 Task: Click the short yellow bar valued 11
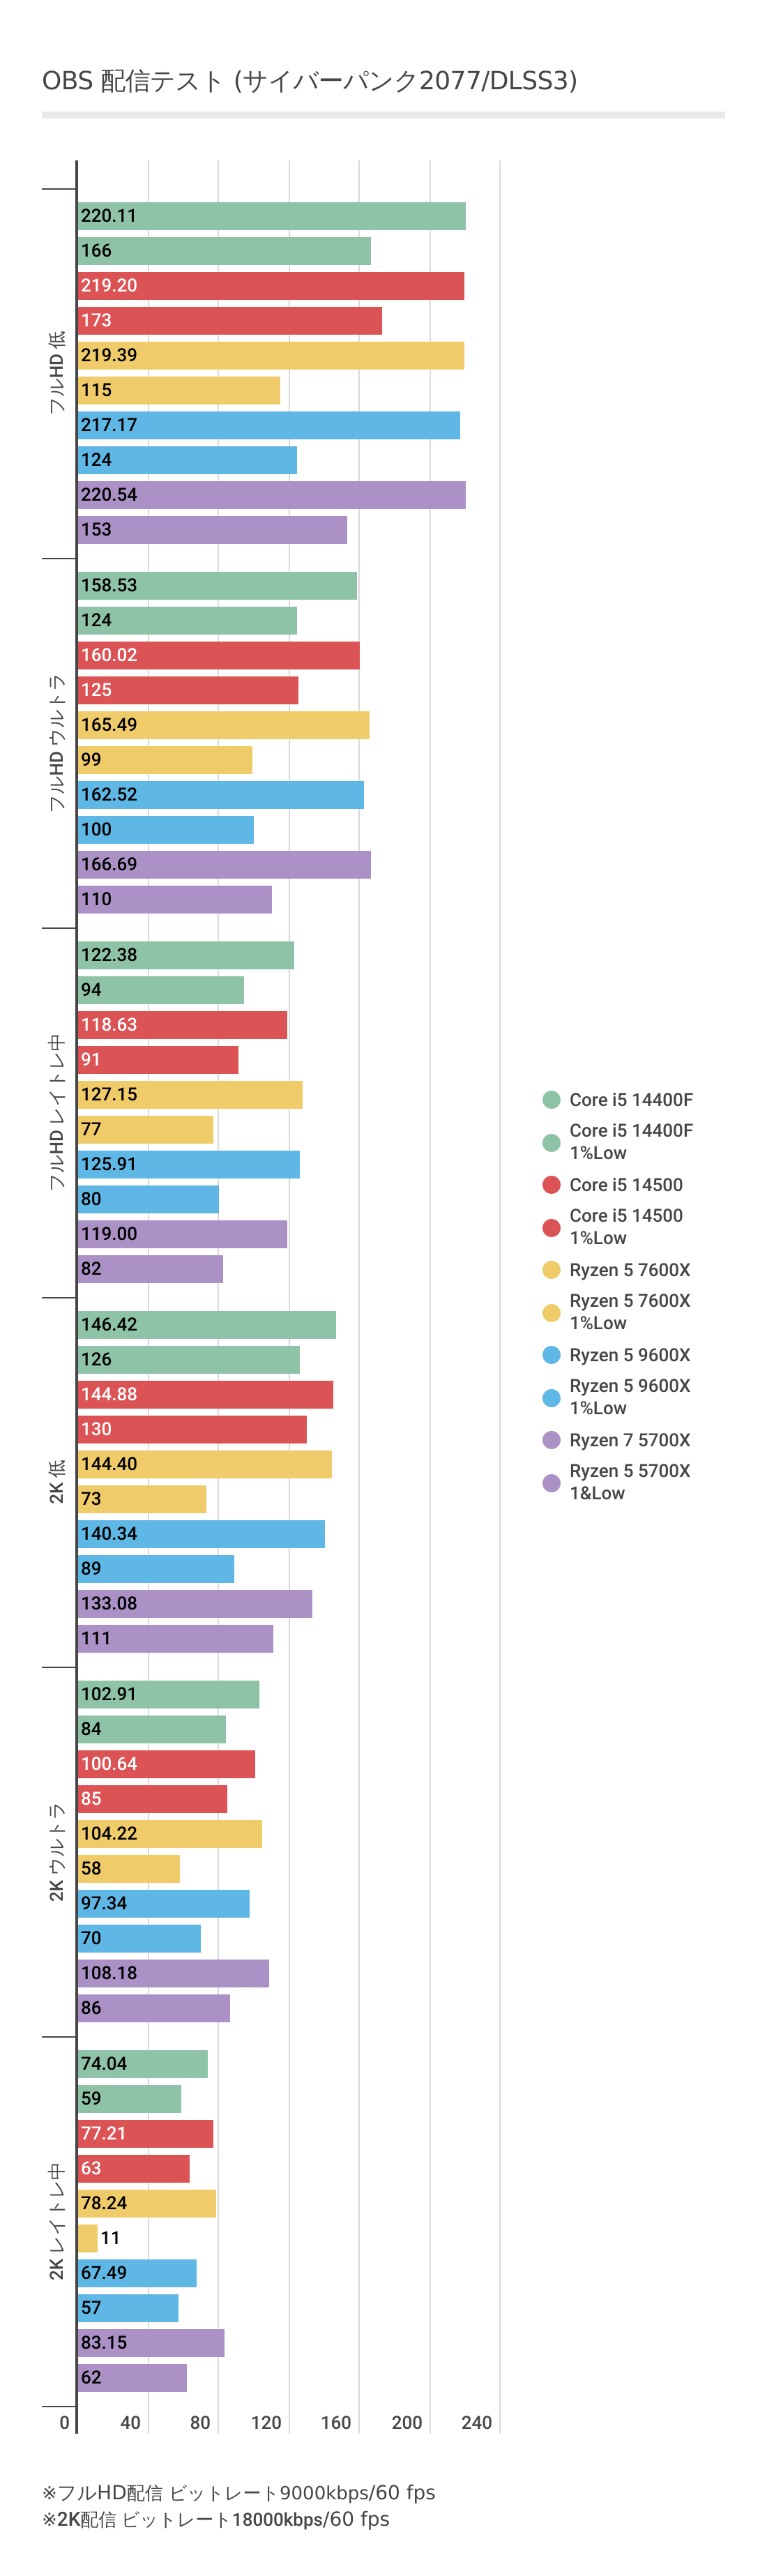88,2238
